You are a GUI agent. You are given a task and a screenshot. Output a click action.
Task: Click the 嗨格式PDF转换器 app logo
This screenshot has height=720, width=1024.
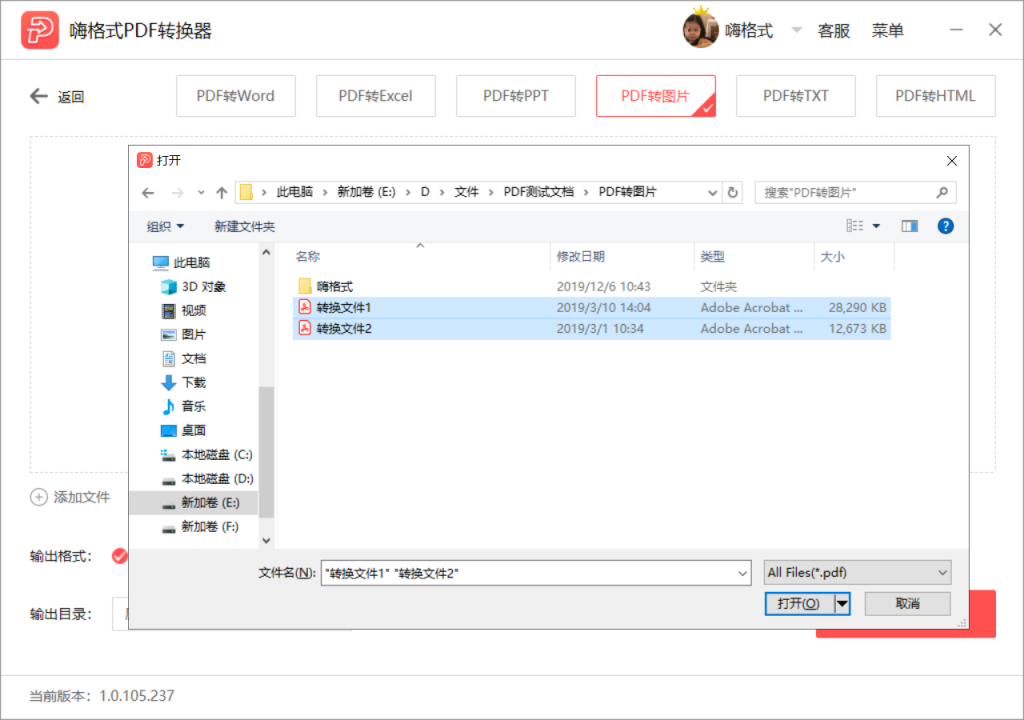point(40,30)
